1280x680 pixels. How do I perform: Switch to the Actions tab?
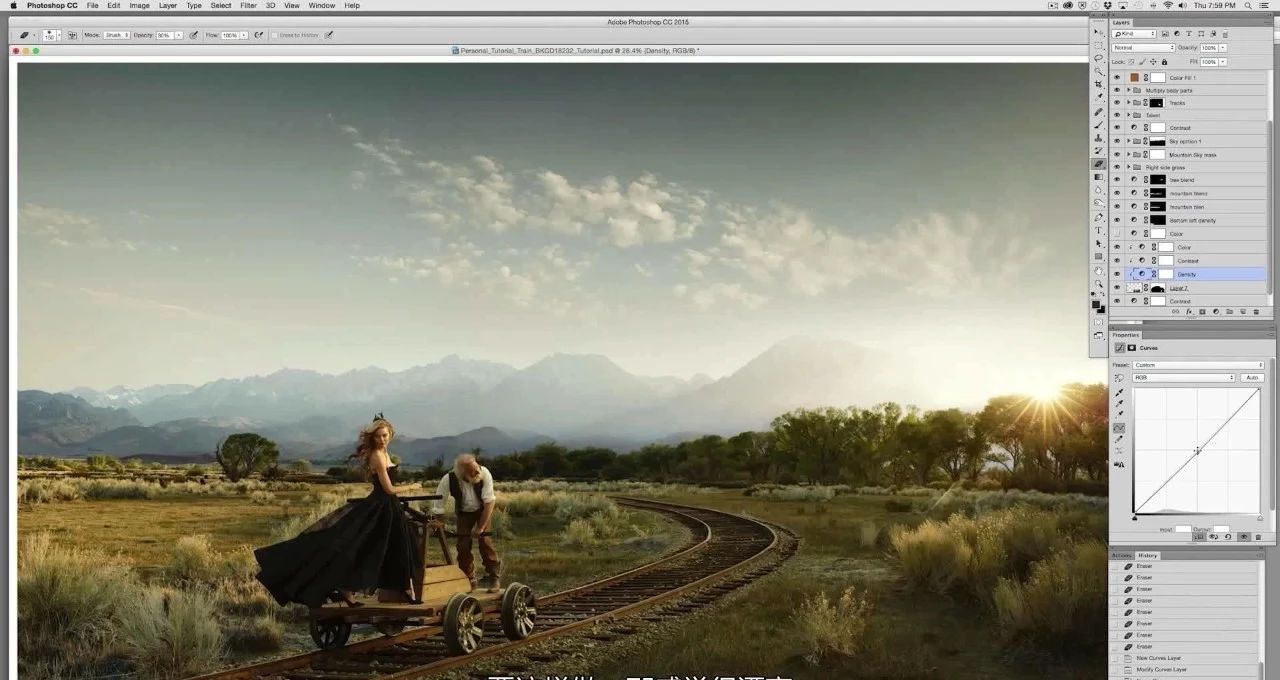1122,555
